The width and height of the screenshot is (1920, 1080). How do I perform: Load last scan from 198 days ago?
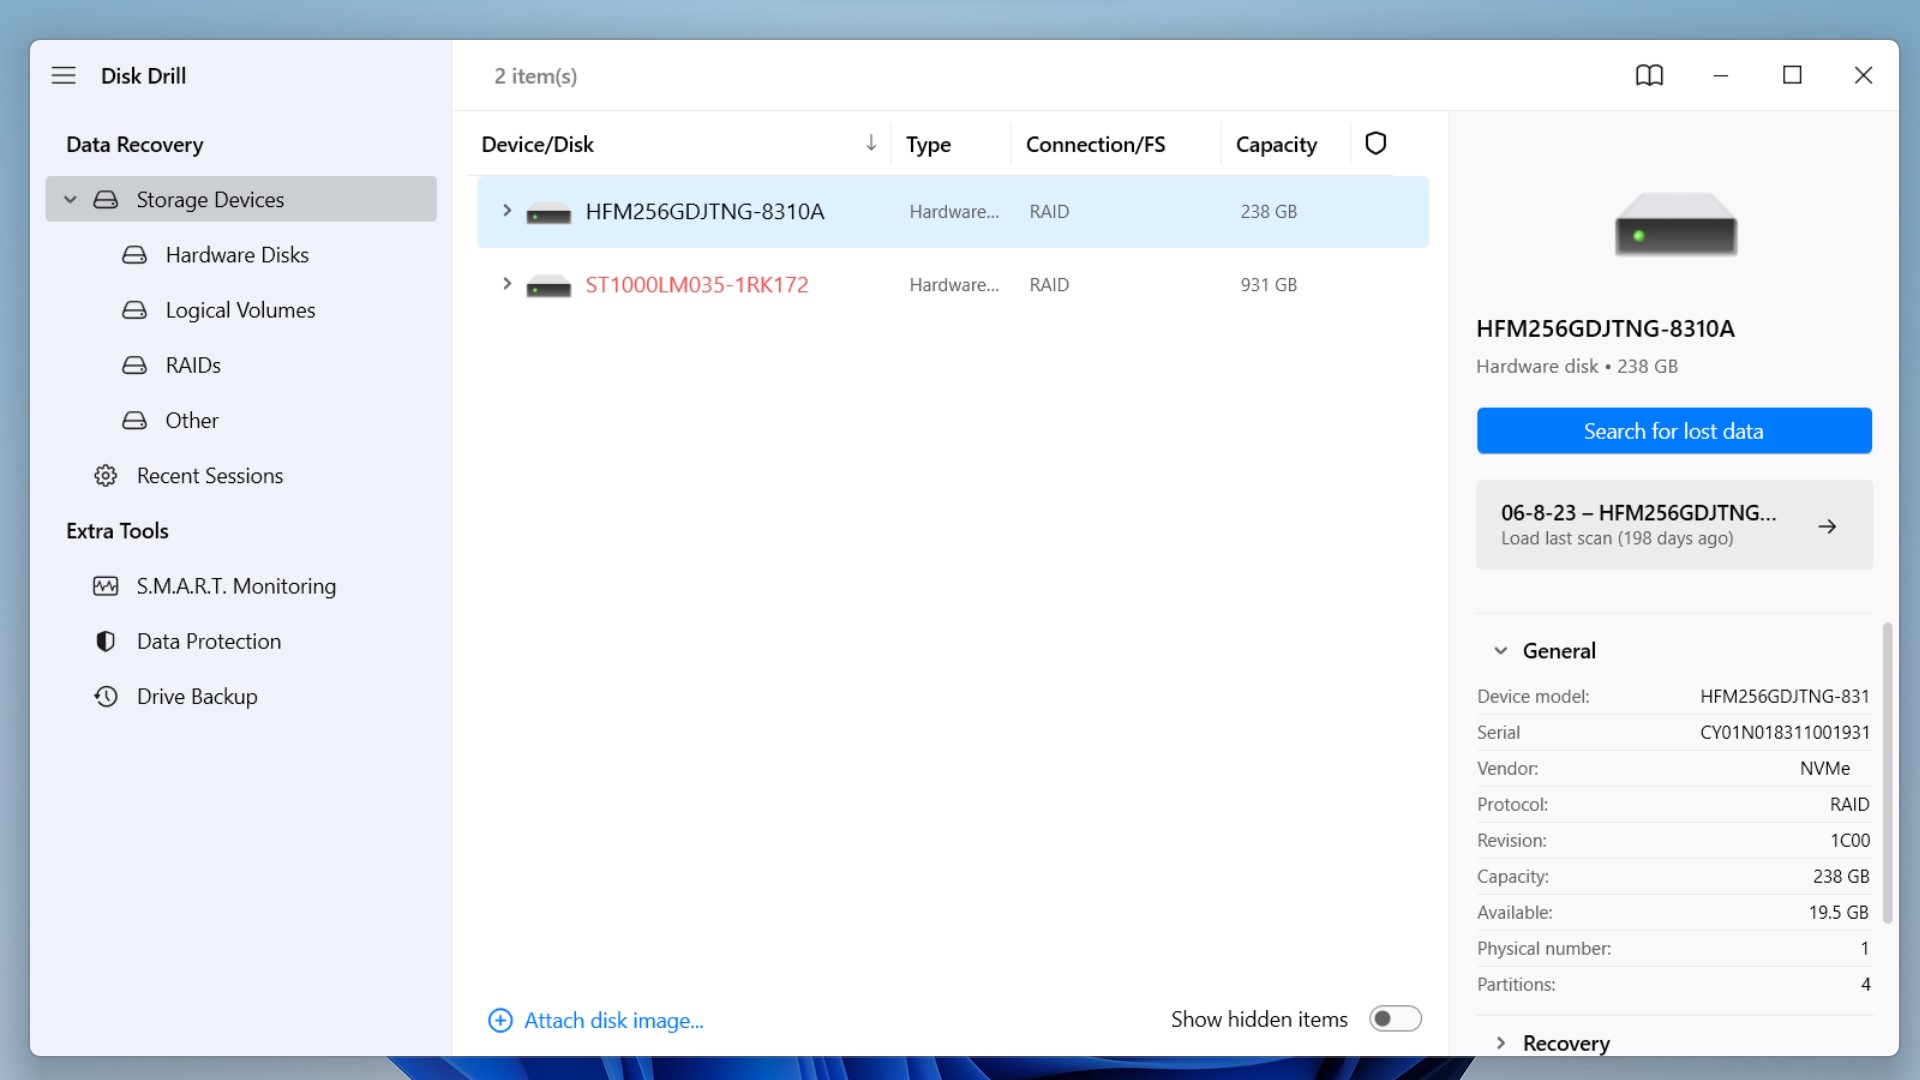click(1673, 524)
